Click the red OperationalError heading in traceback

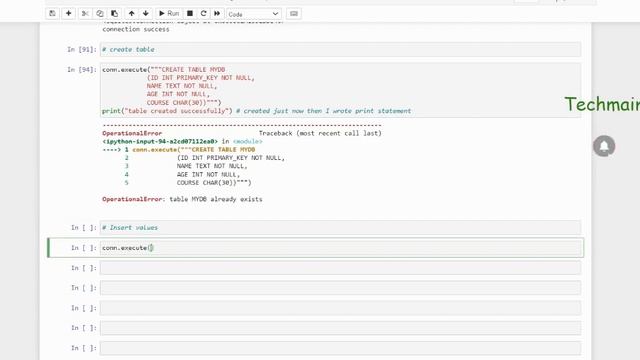(132, 133)
